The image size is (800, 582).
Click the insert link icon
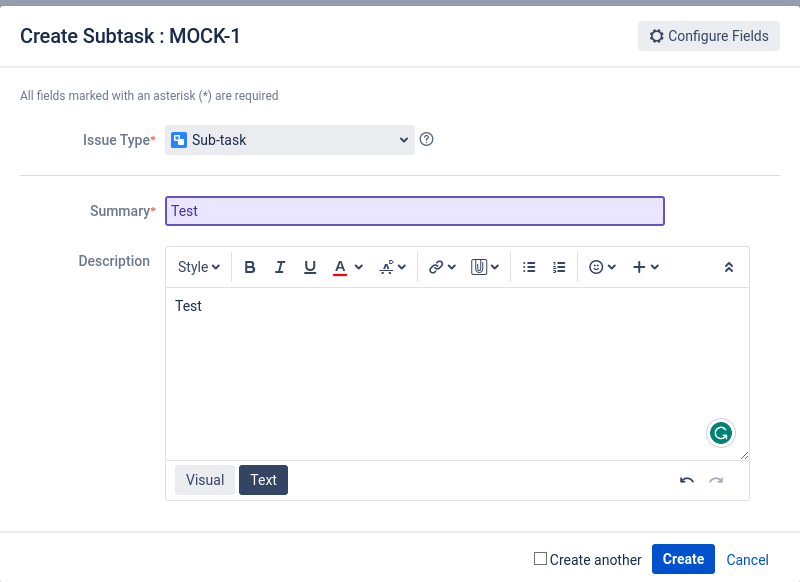click(436, 267)
